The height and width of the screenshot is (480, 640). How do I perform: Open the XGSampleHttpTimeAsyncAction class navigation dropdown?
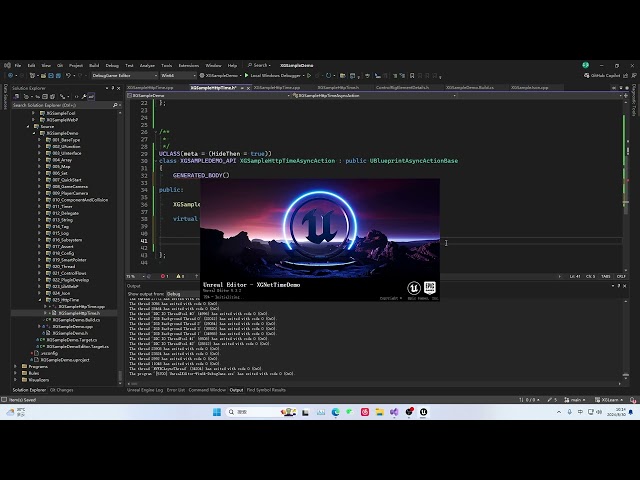click(374, 96)
